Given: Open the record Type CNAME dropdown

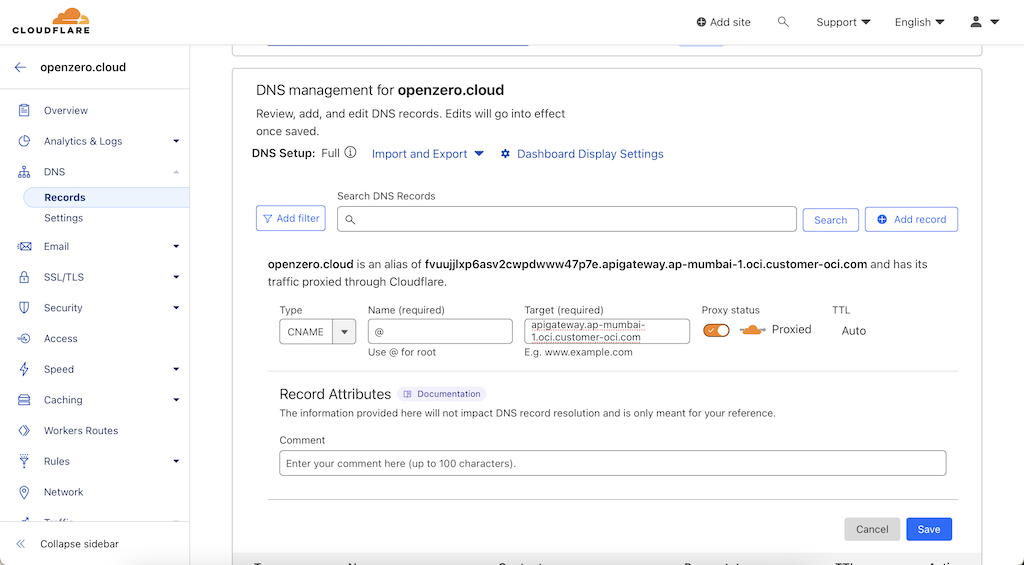Looking at the screenshot, I should (x=317, y=332).
